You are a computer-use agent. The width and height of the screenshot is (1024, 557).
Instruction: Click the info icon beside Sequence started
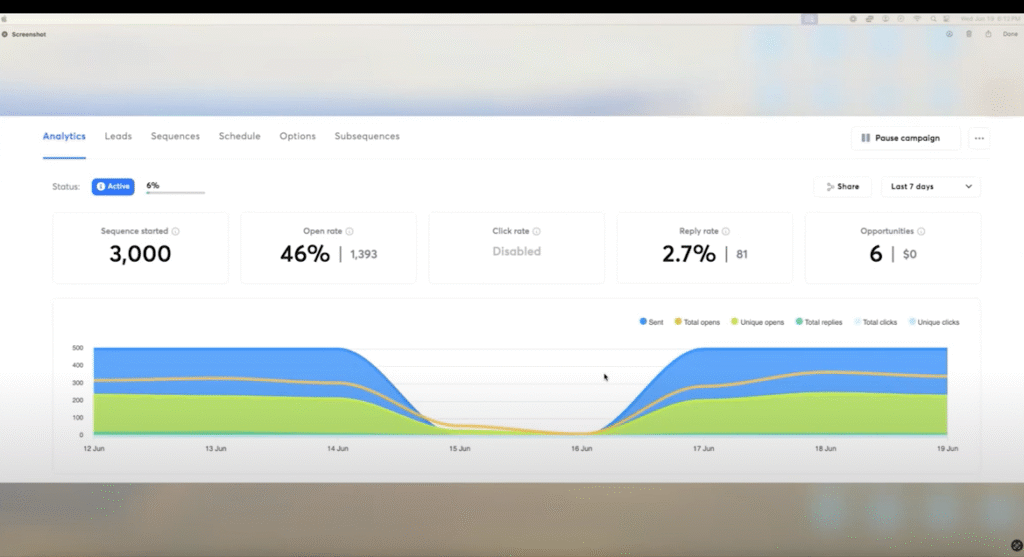click(x=176, y=231)
